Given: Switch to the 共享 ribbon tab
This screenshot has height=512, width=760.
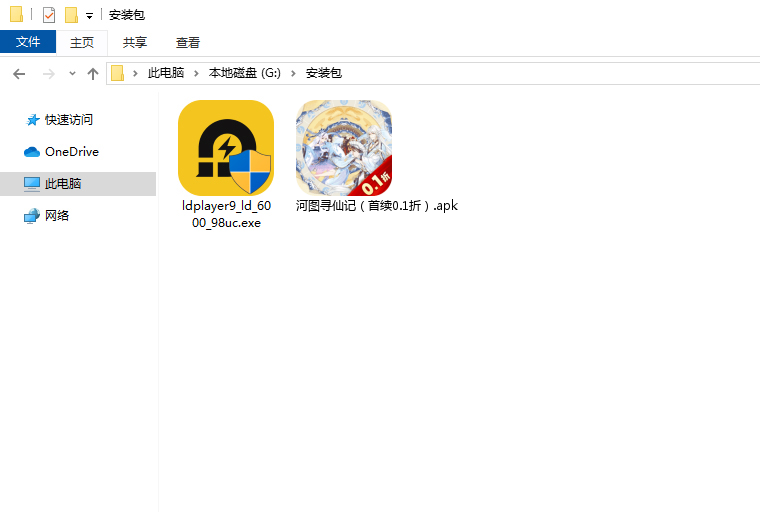Looking at the screenshot, I should 135,43.
